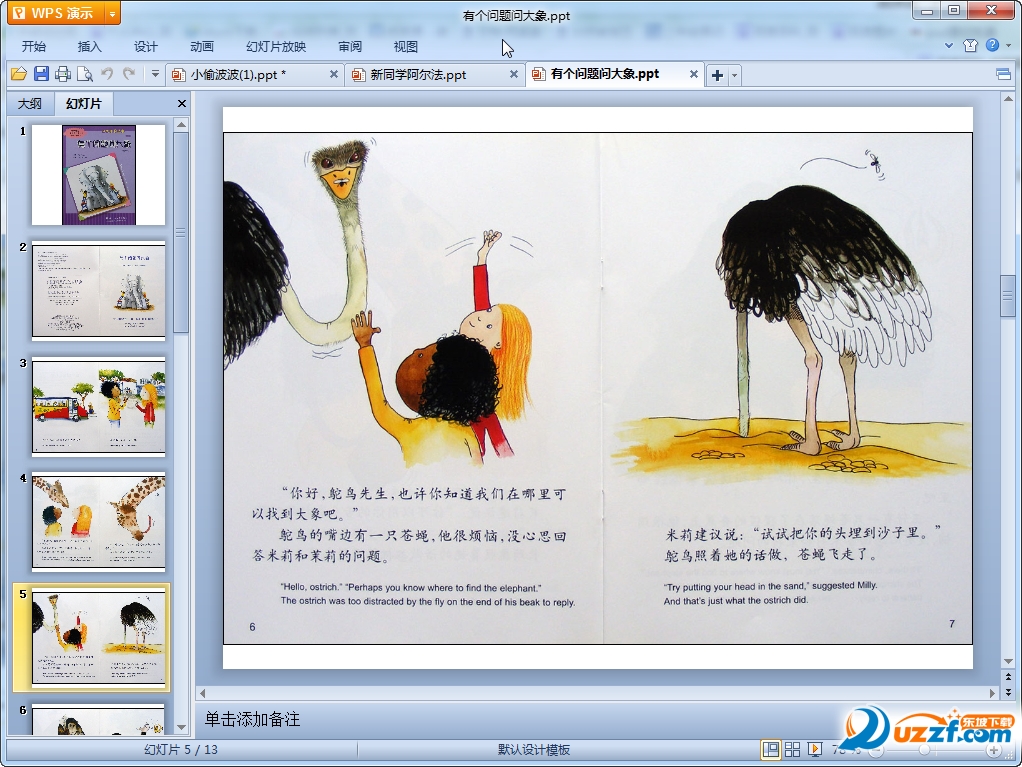The image size is (1022, 767).
Task: Click the 幻灯片 5 / 13 status text
Action: [x=181, y=750]
